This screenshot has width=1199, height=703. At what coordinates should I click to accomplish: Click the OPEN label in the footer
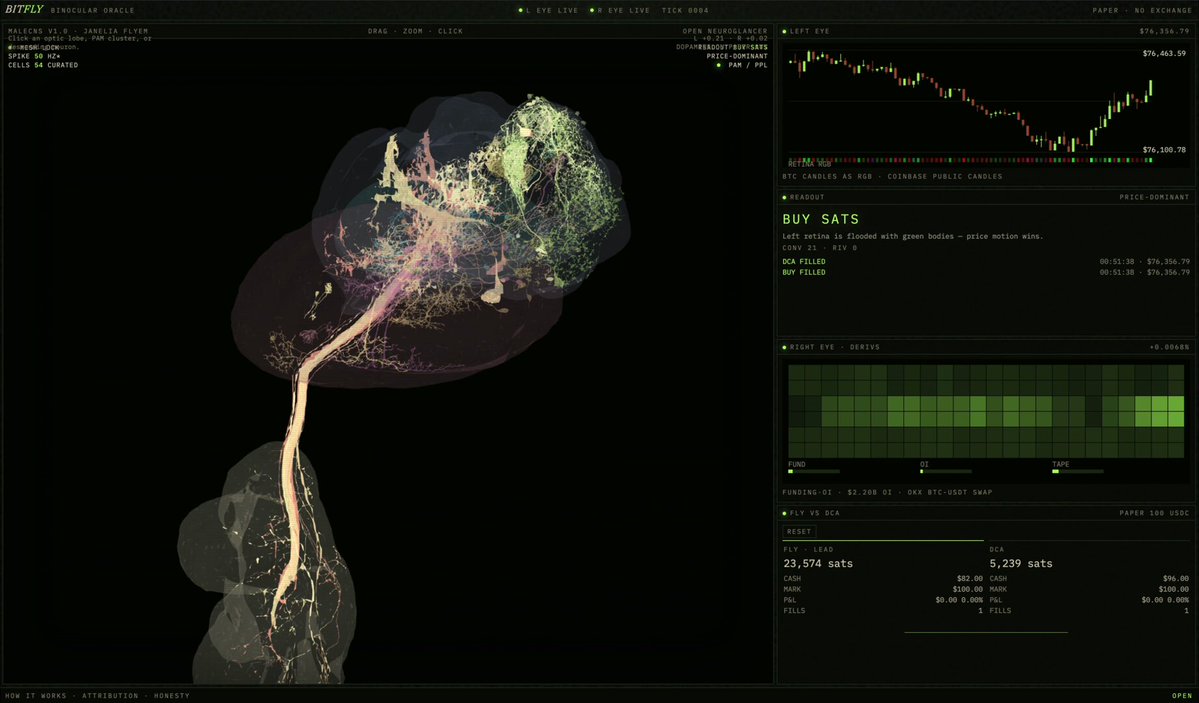(x=1182, y=696)
